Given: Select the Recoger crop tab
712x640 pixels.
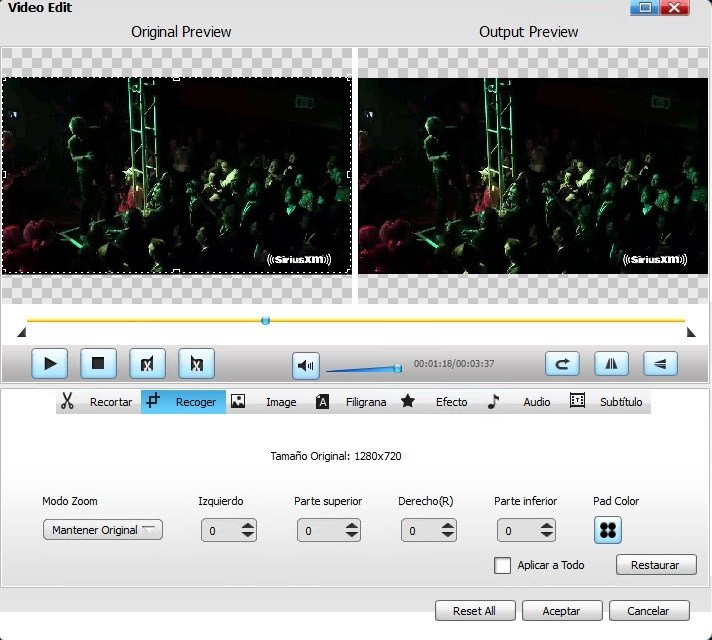Looking at the screenshot, I should 183,402.
